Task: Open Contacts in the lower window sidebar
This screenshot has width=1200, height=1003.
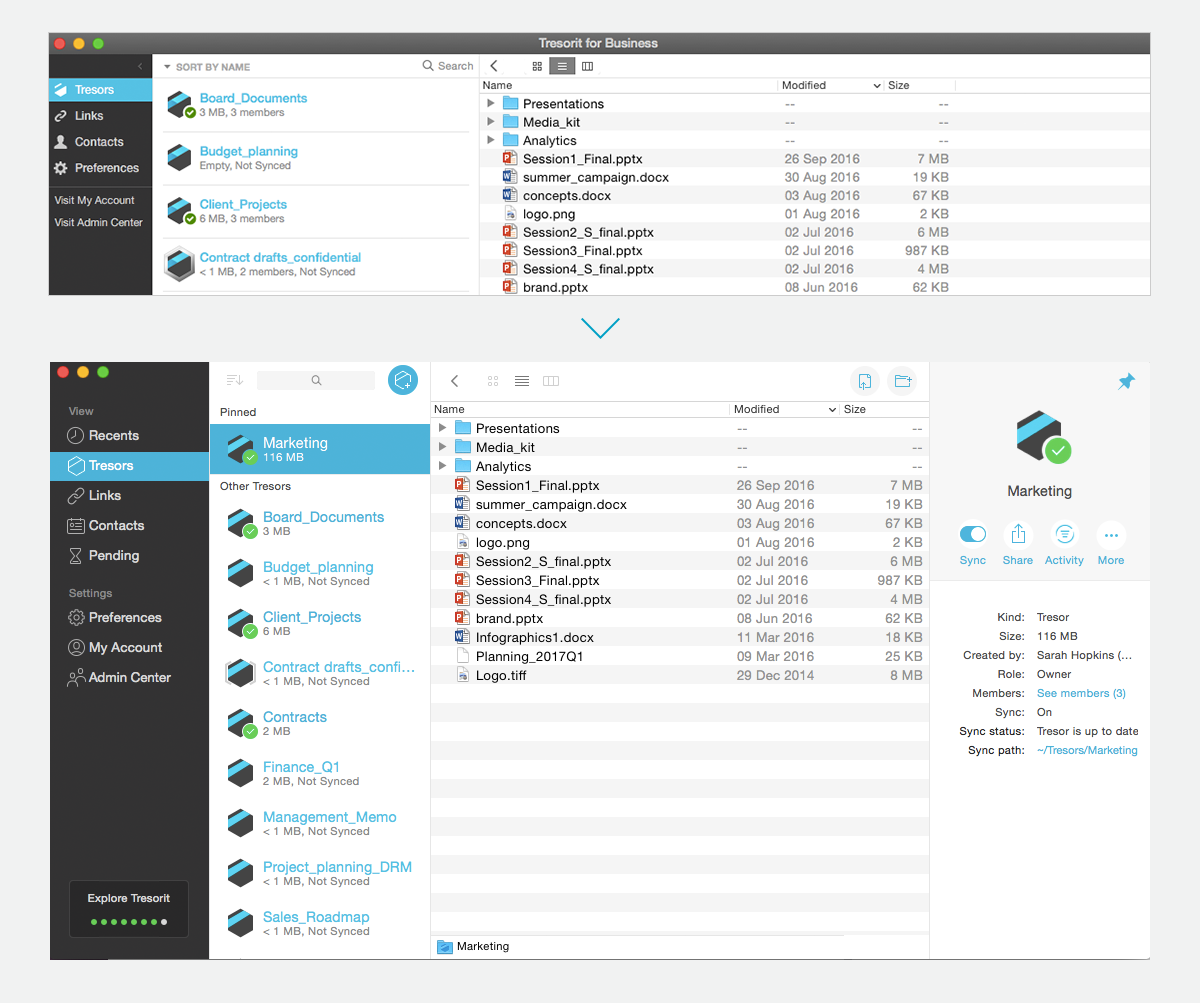Action: click(105, 526)
